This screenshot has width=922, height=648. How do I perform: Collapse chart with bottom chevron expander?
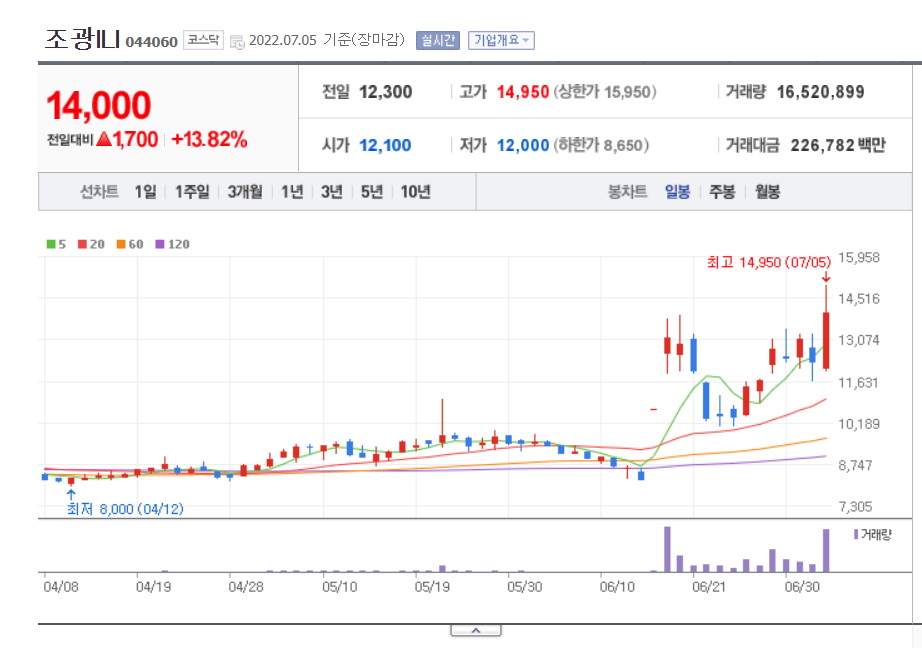pyautogui.click(x=476, y=630)
